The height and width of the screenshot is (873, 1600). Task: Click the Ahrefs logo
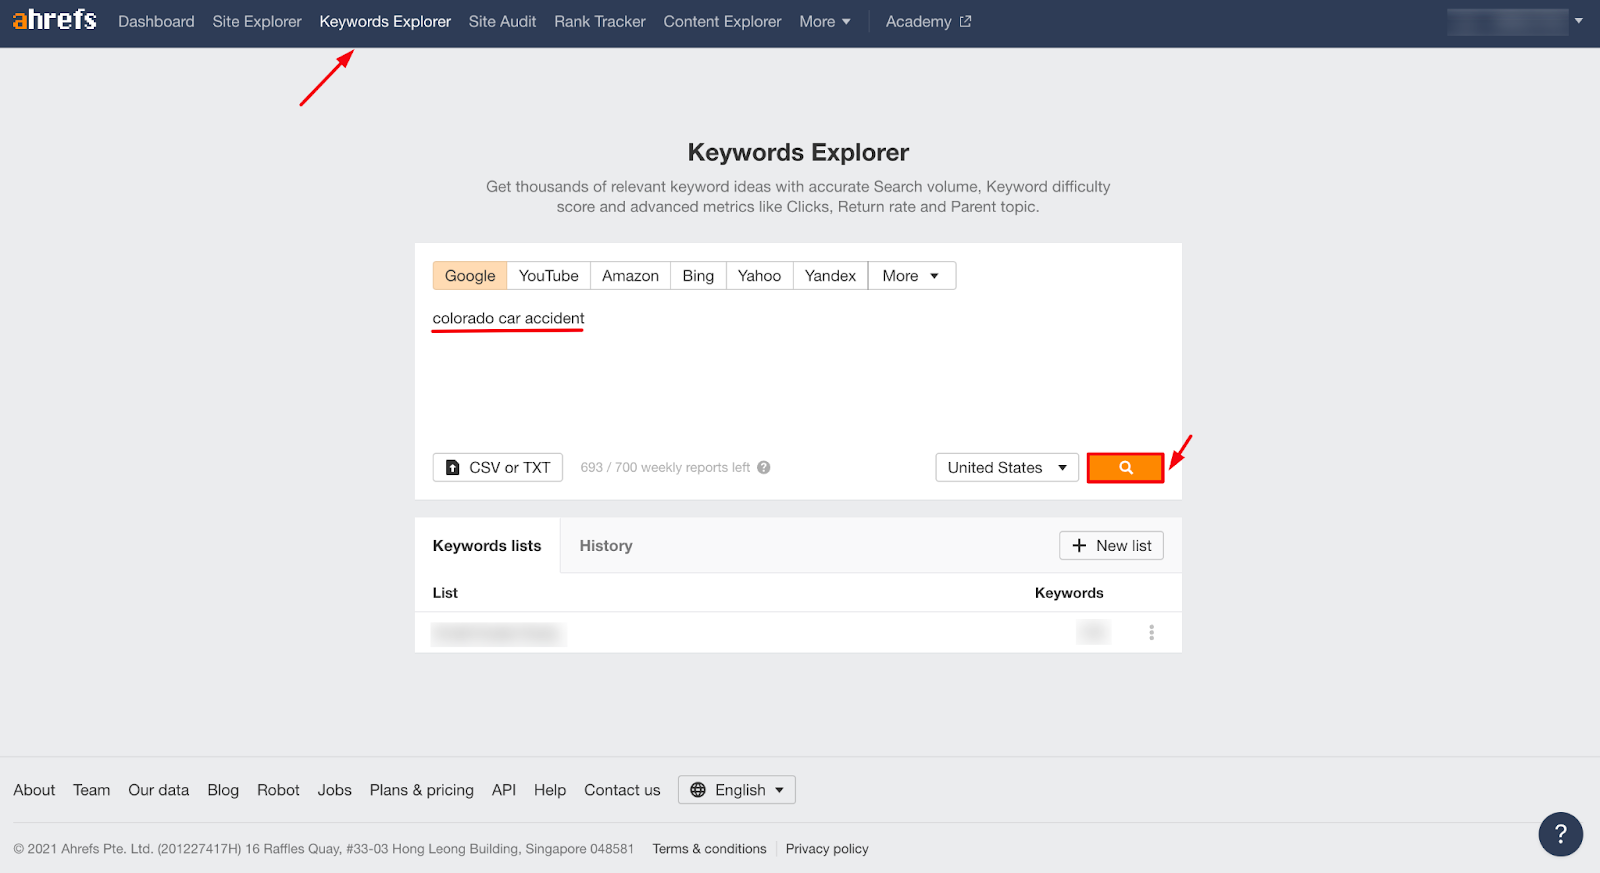55,20
